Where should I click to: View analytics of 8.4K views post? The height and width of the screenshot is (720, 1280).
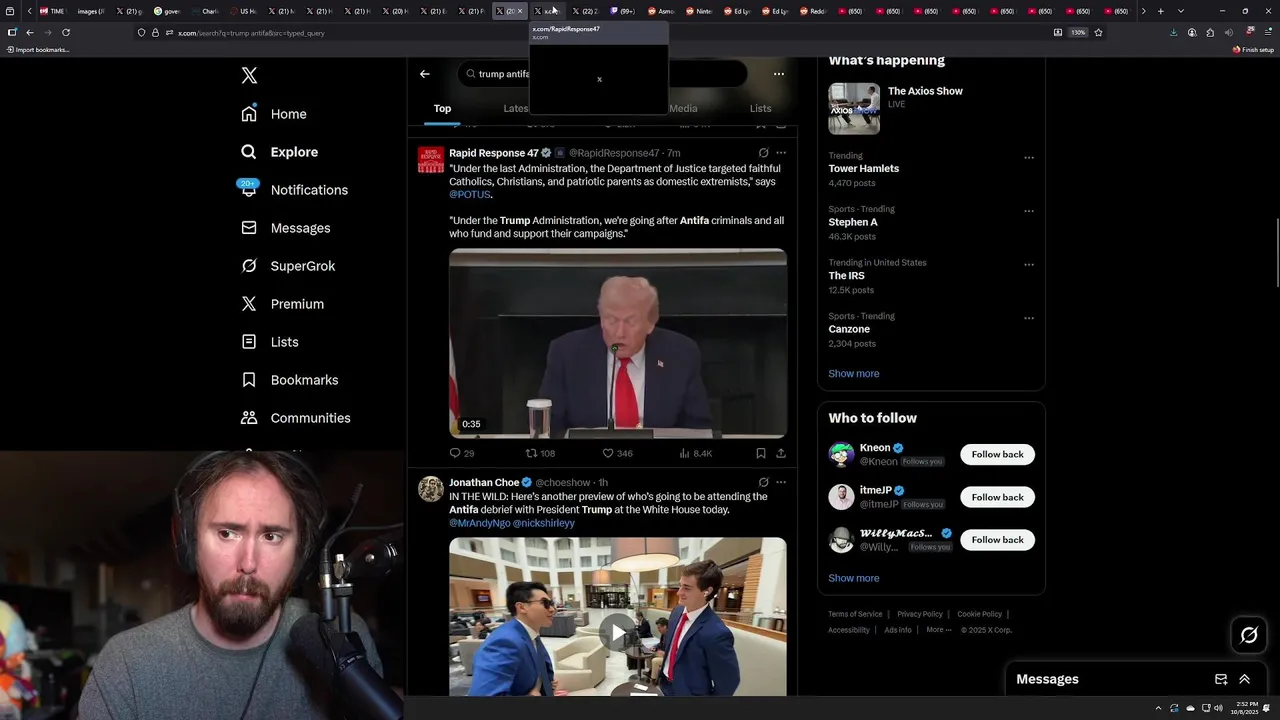695,453
